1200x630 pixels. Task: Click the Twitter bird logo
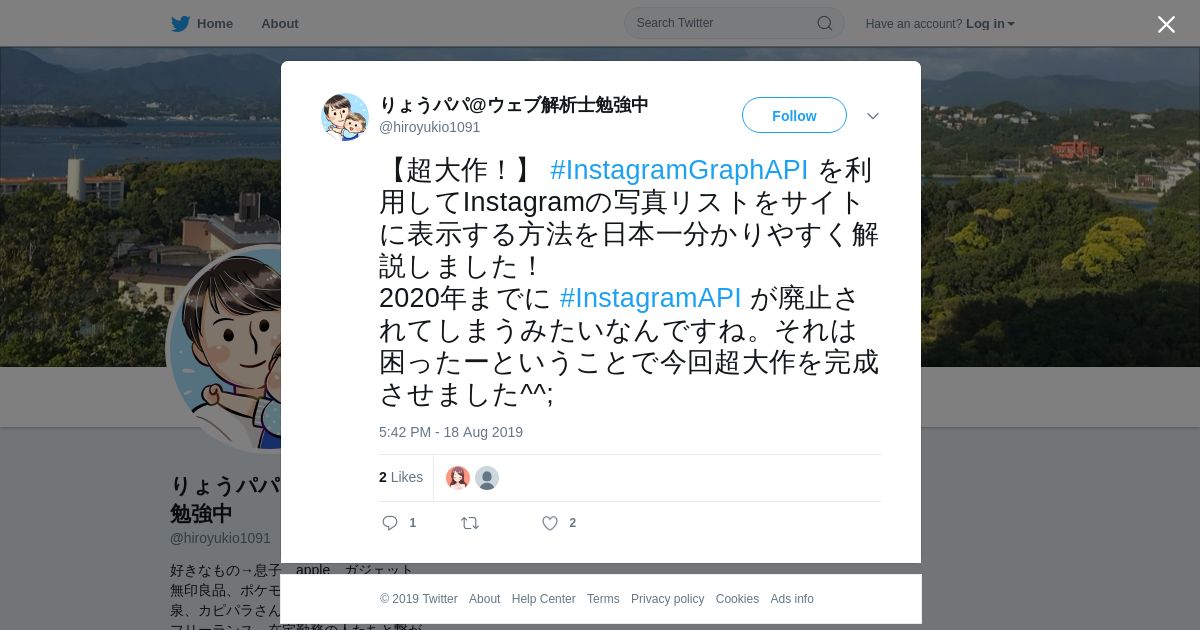(180, 24)
